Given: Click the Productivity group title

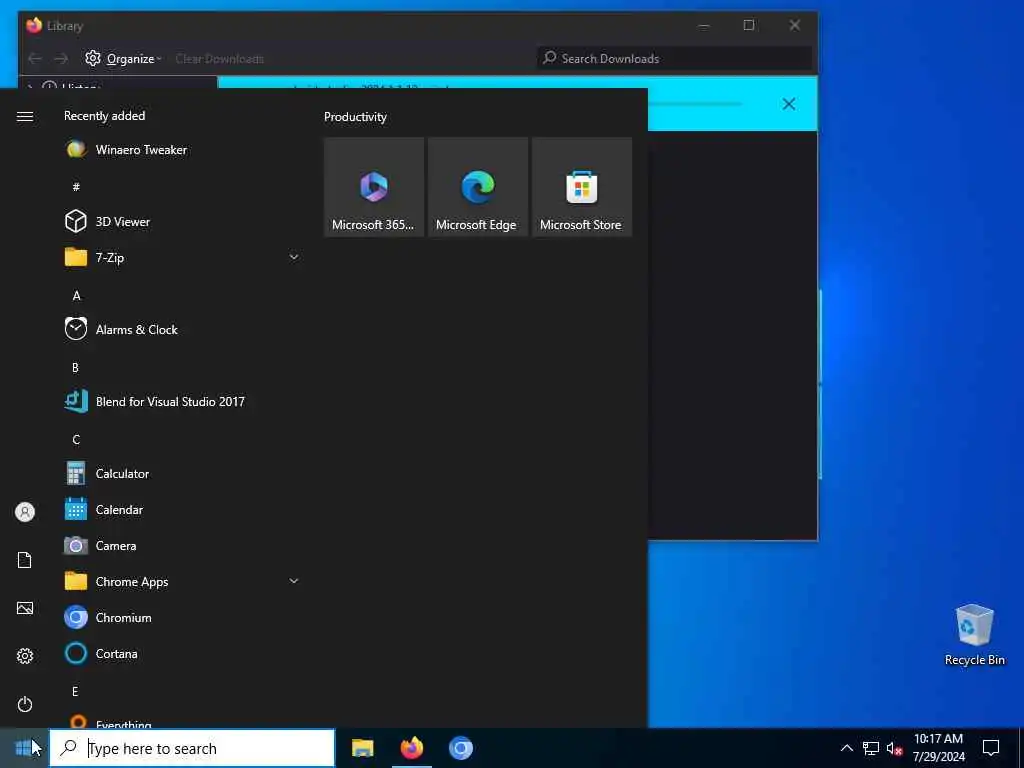Looking at the screenshot, I should (355, 117).
